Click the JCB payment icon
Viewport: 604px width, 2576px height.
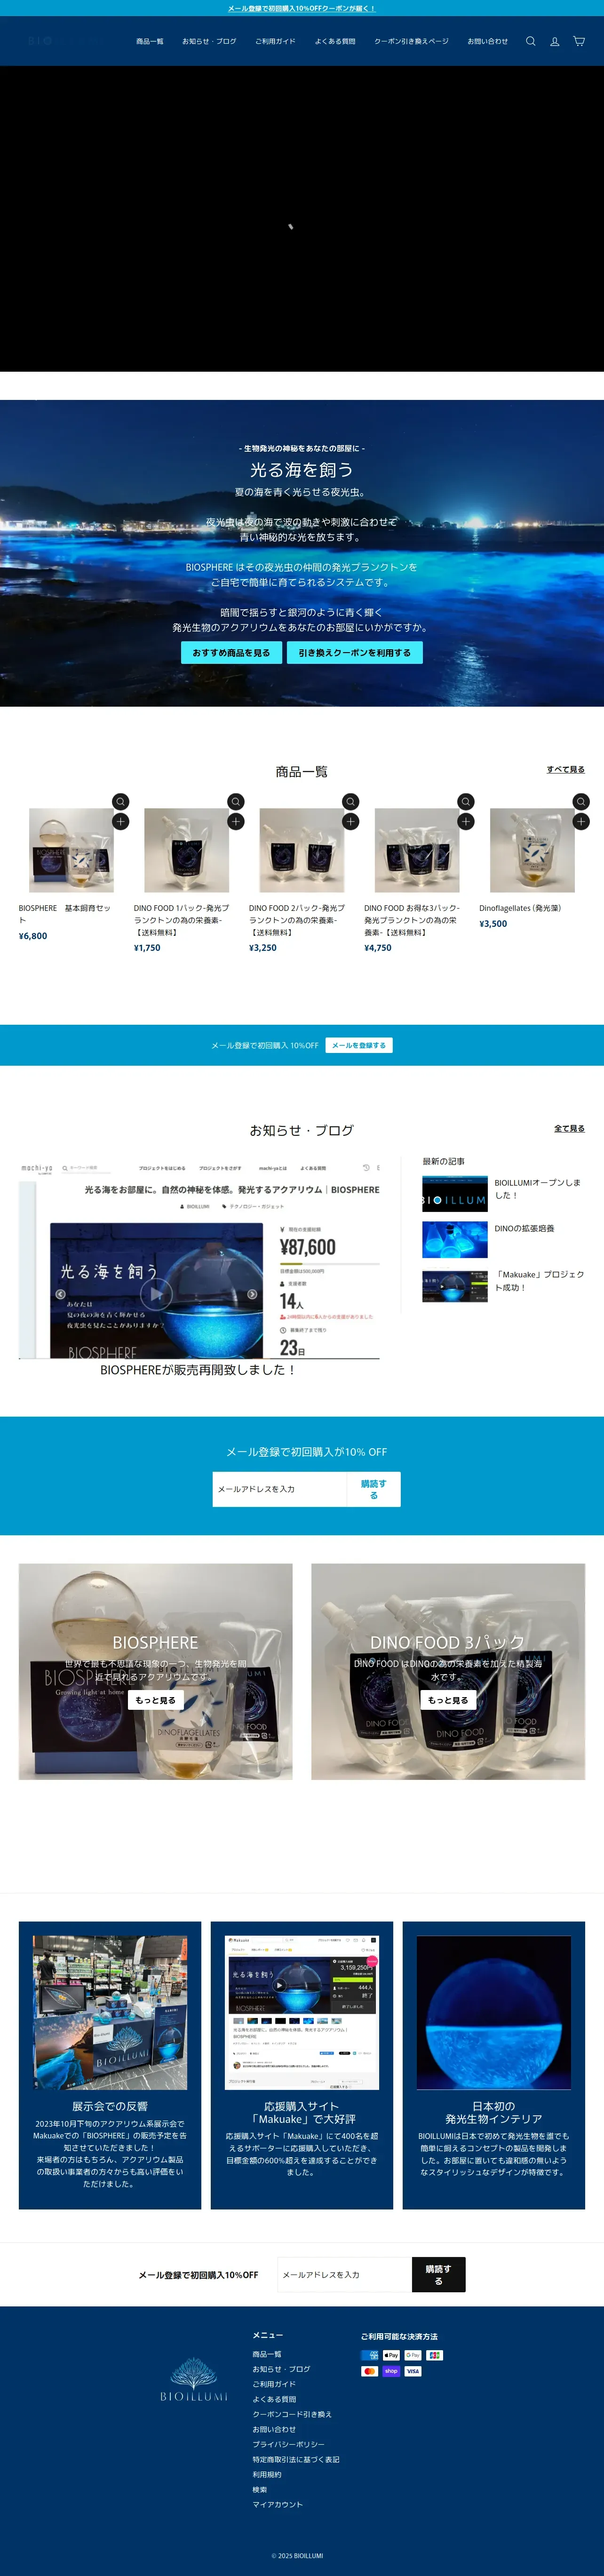pyautogui.click(x=435, y=2355)
